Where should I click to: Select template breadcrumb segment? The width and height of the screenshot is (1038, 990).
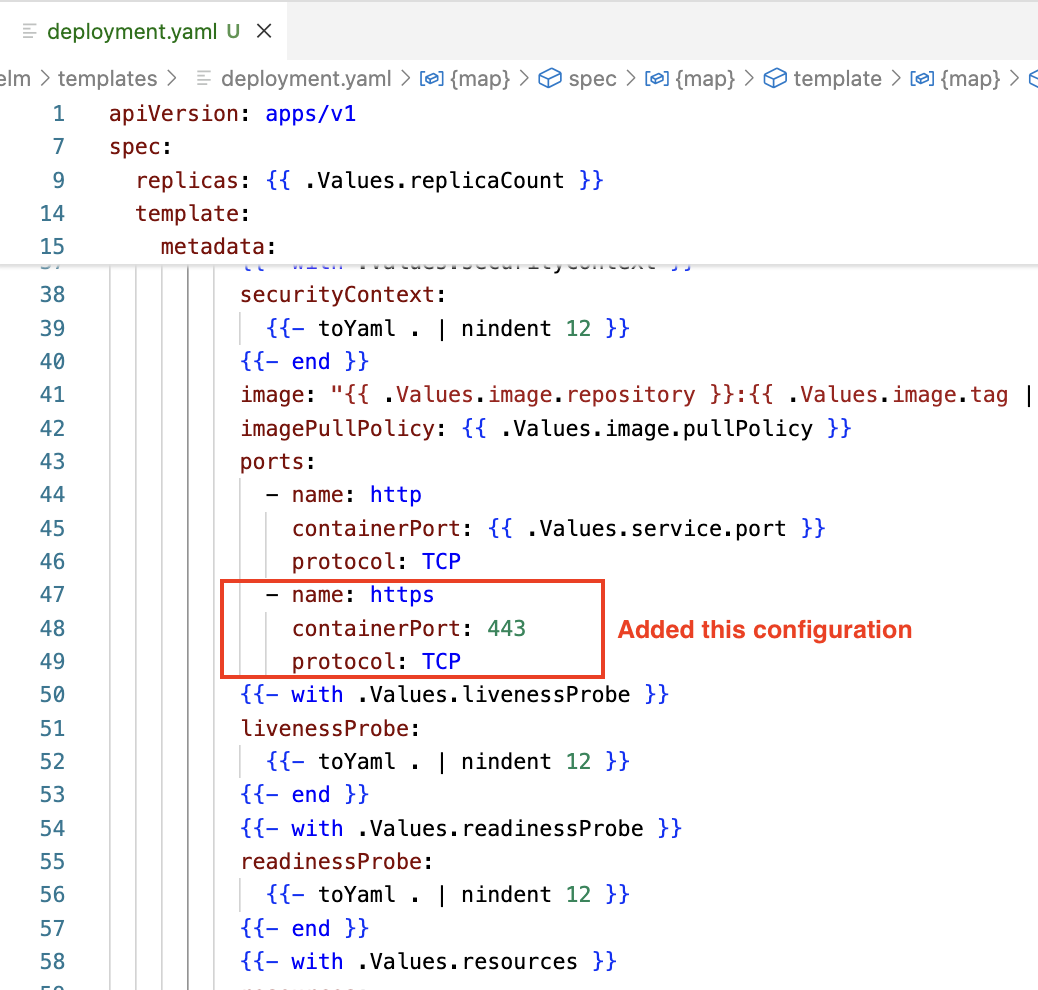tap(837, 79)
